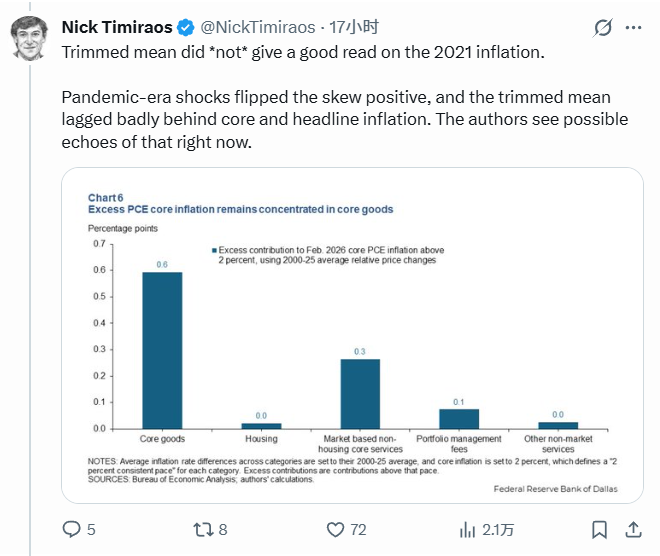The width and height of the screenshot is (660, 556).
Task: Open the view analytics bar icon
Action: [x=467, y=529]
